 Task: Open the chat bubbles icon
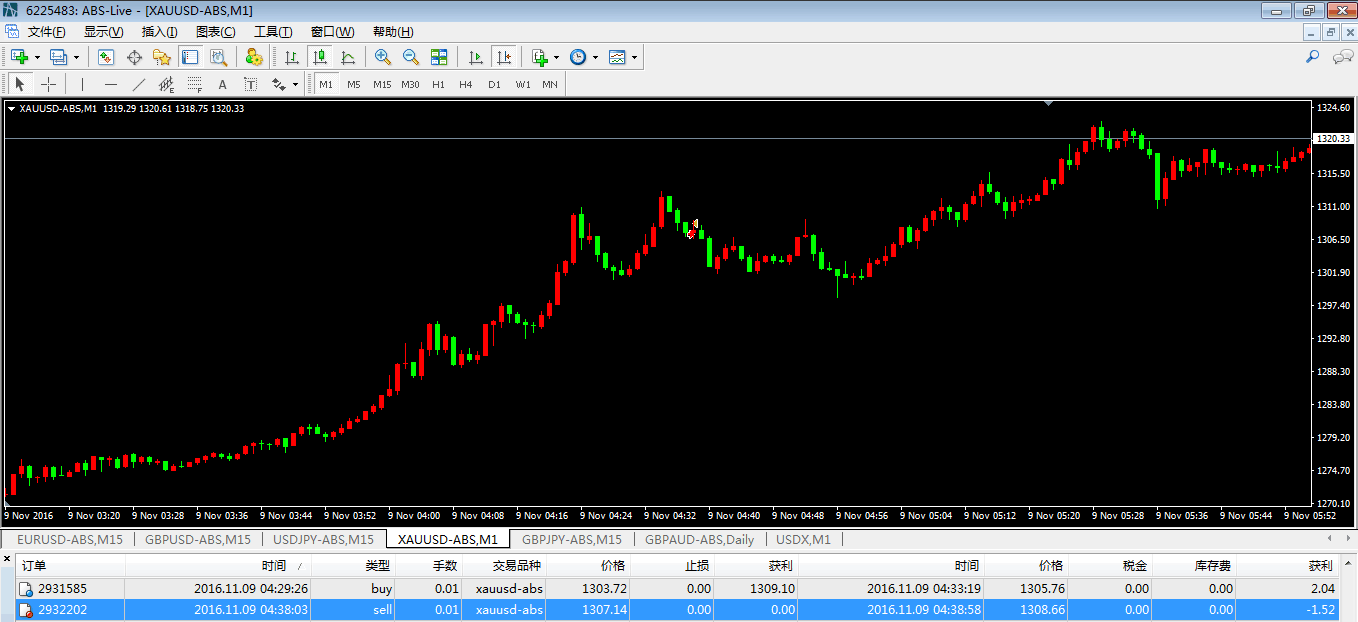(1343, 57)
